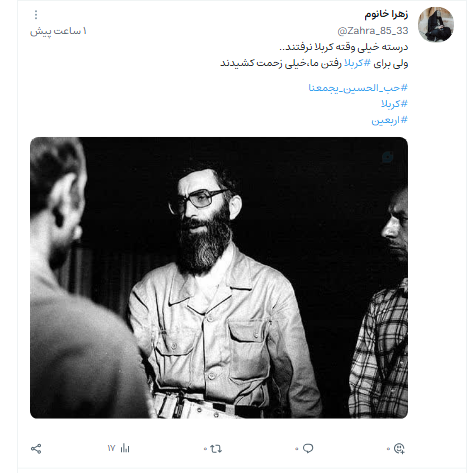Click the ۱۷ view count number

(111, 448)
